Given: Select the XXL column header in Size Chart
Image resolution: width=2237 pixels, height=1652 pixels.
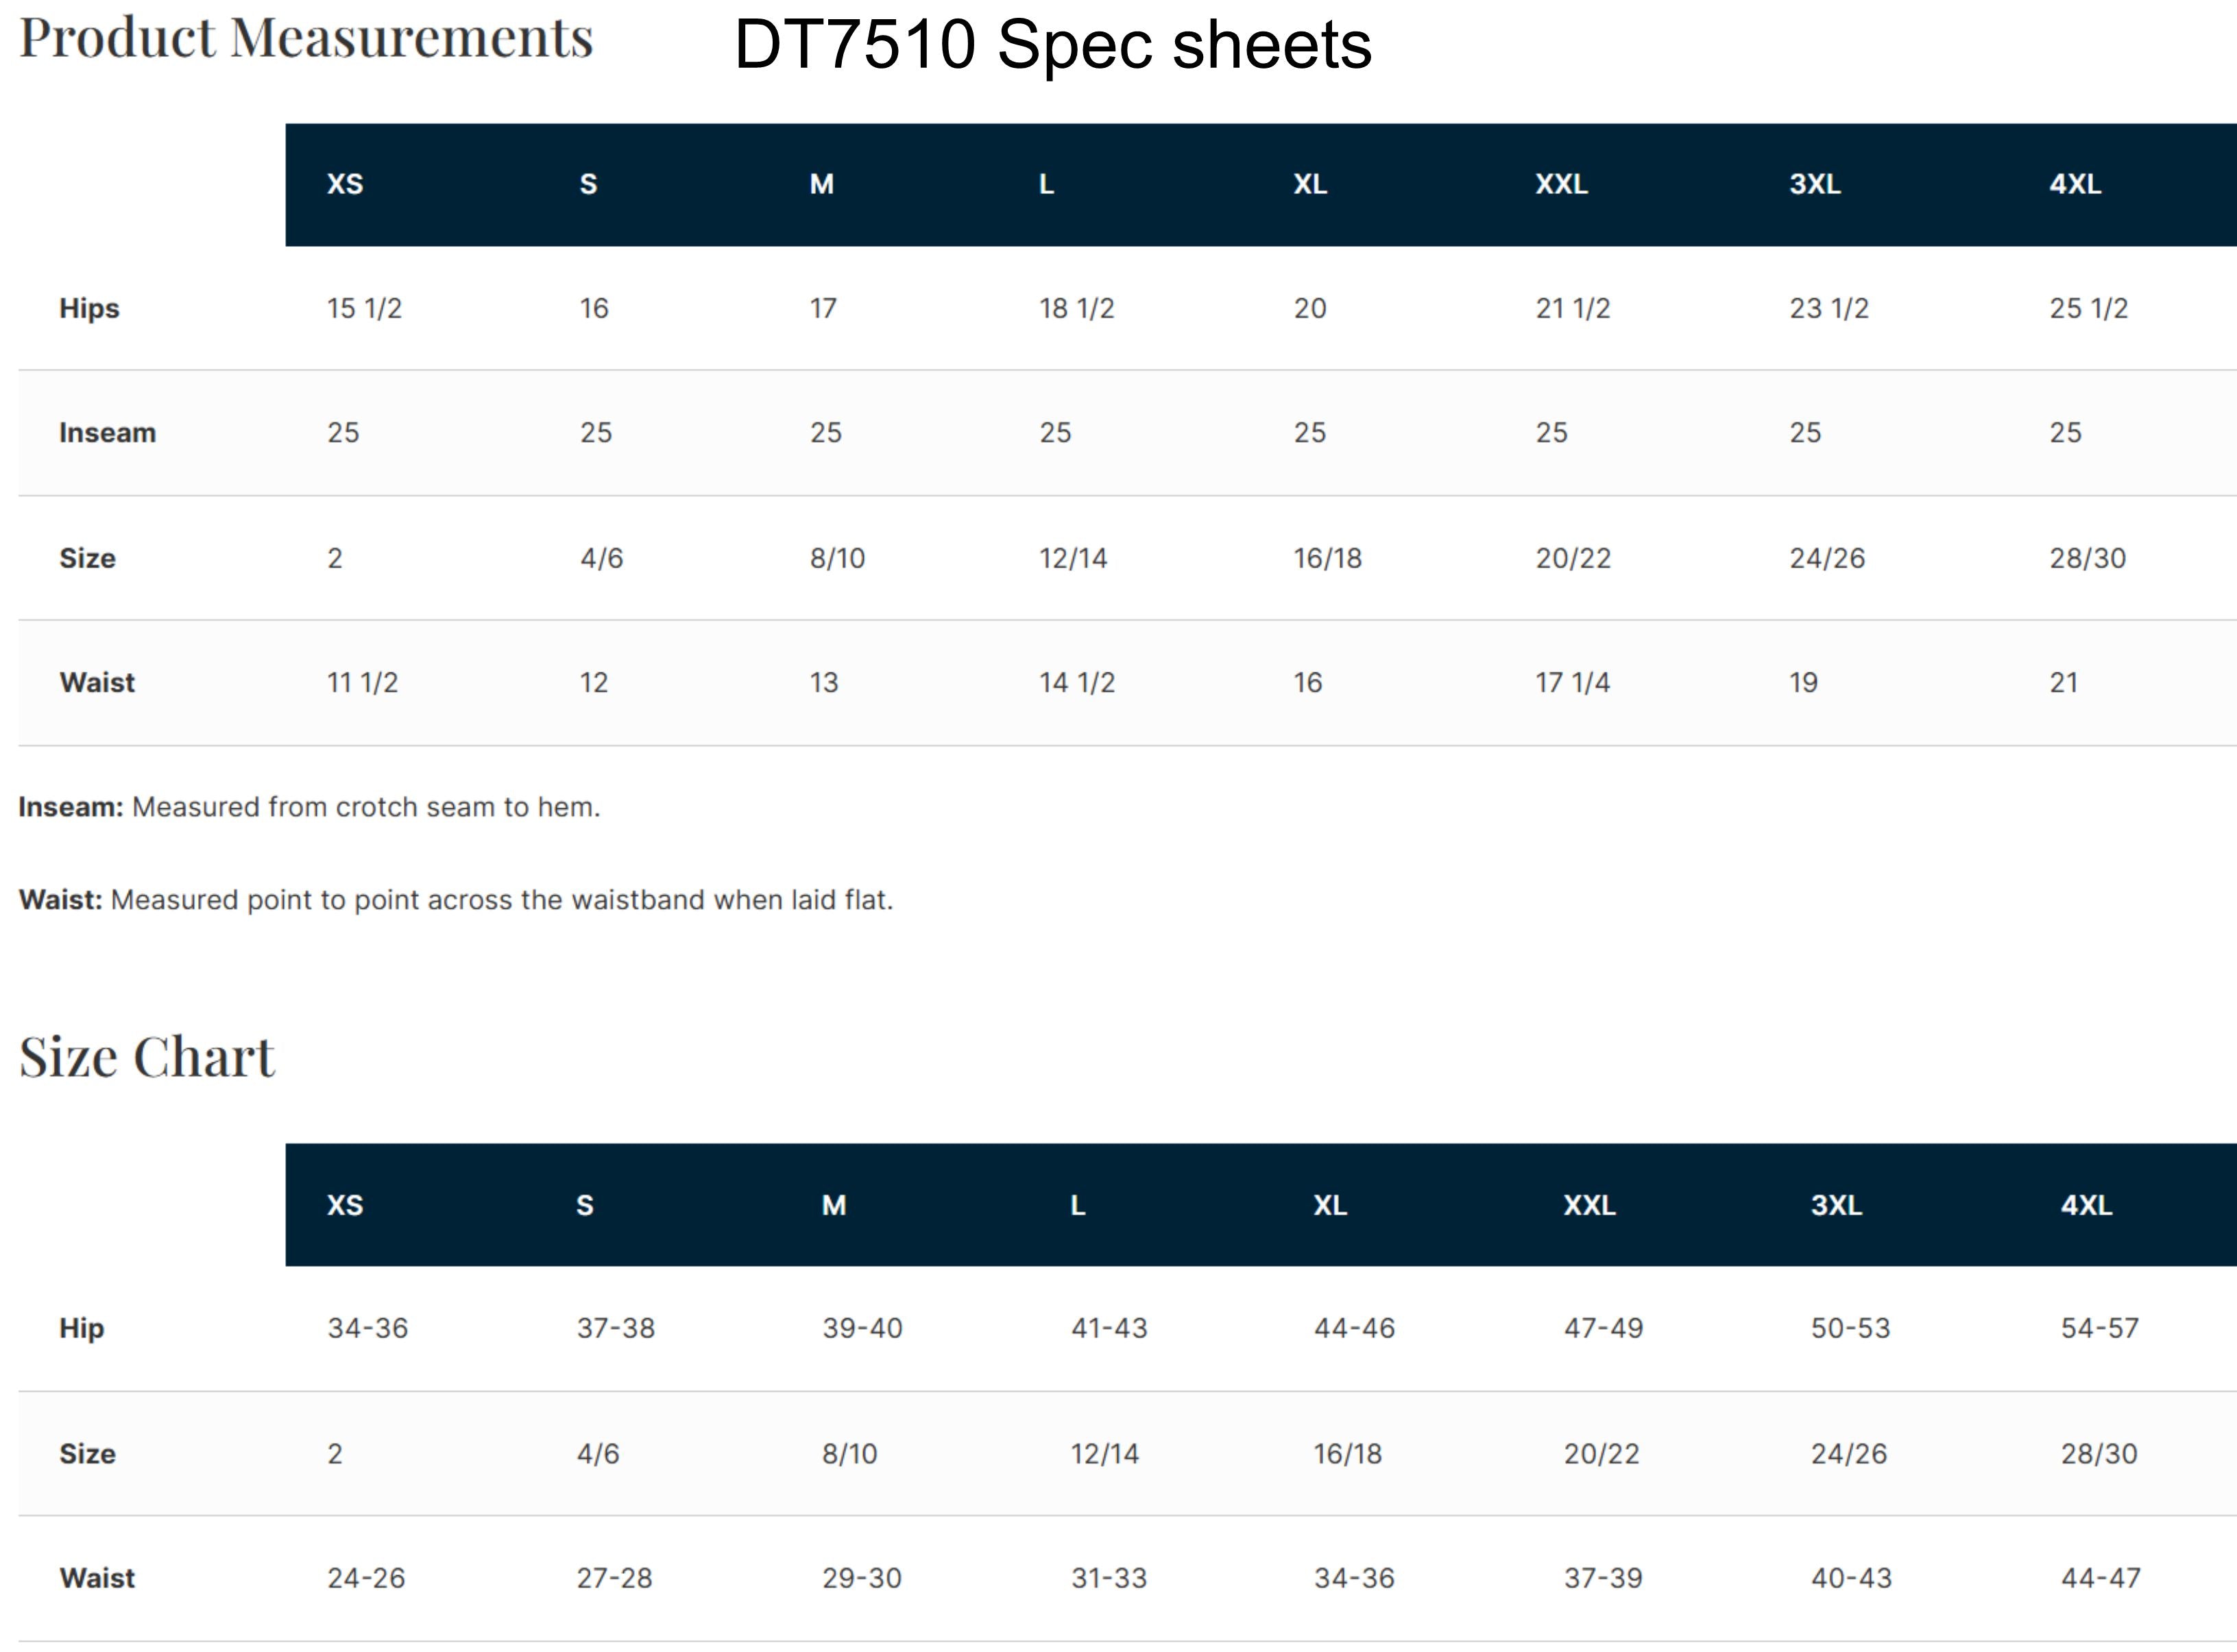Looking at the screenshot, I should tap(1589, 1205).
